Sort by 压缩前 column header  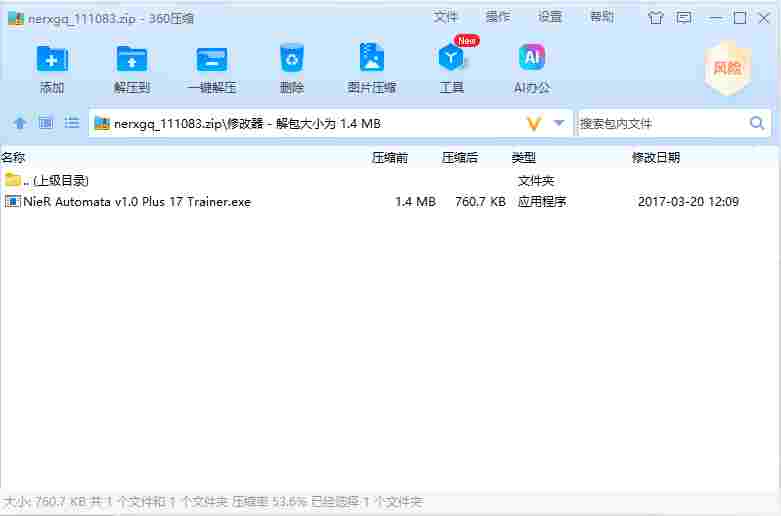[x=390, y=158]
